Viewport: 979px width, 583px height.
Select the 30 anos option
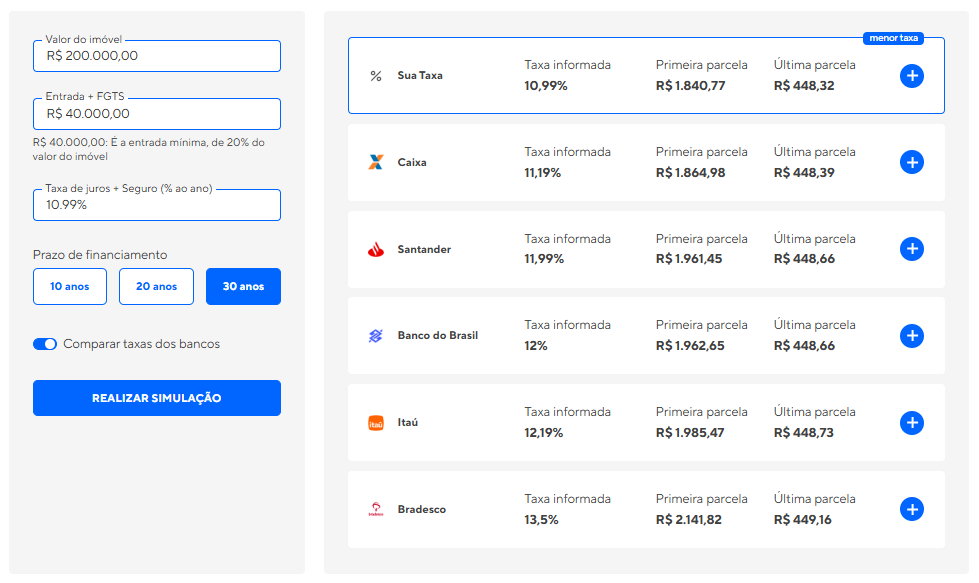coord(243,286)
